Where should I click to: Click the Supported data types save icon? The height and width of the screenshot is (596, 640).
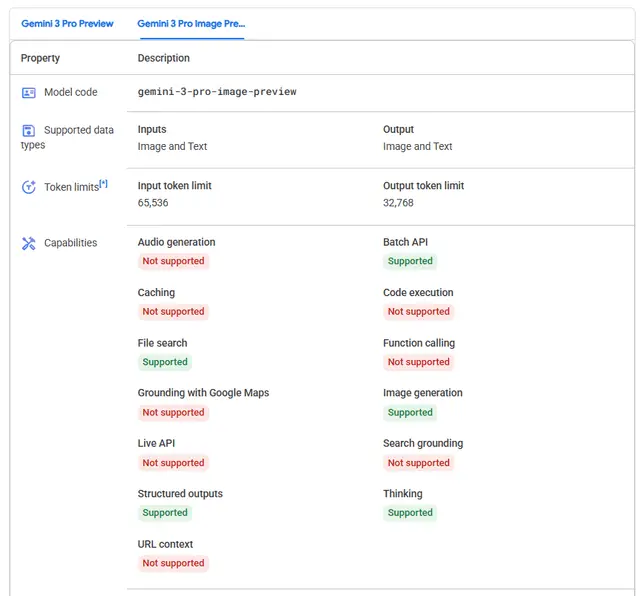click(29, 131)
